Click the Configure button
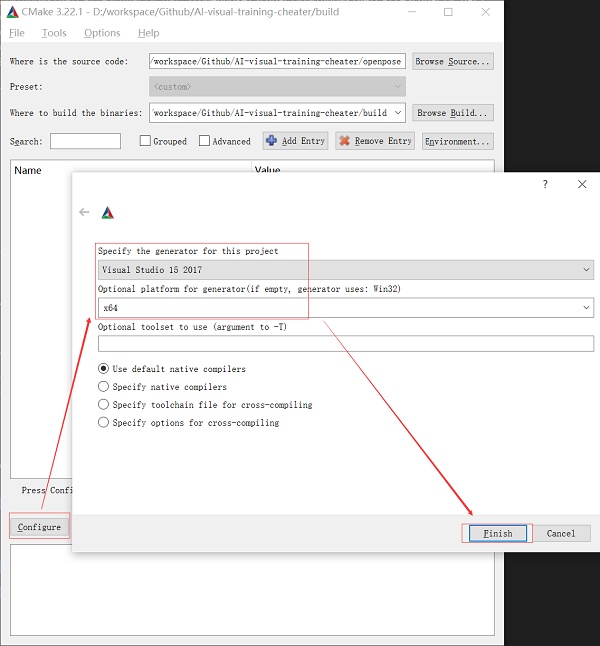This screenshot has height=646, width=600. [x=39, y=527]
